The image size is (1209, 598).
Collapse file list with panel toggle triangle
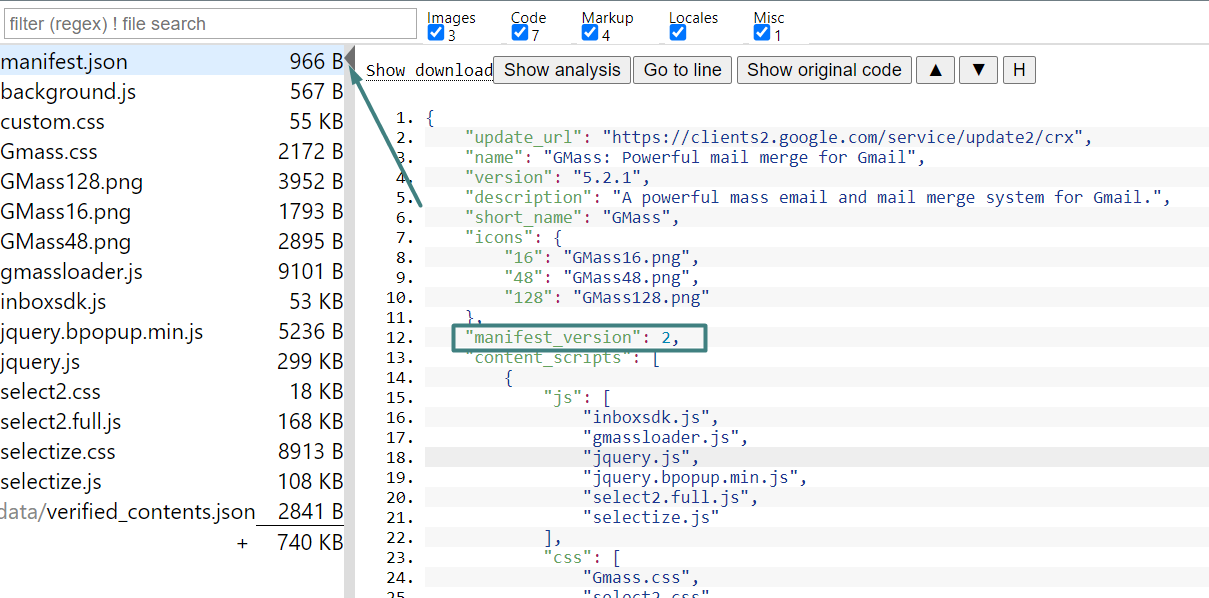[351, 60]
